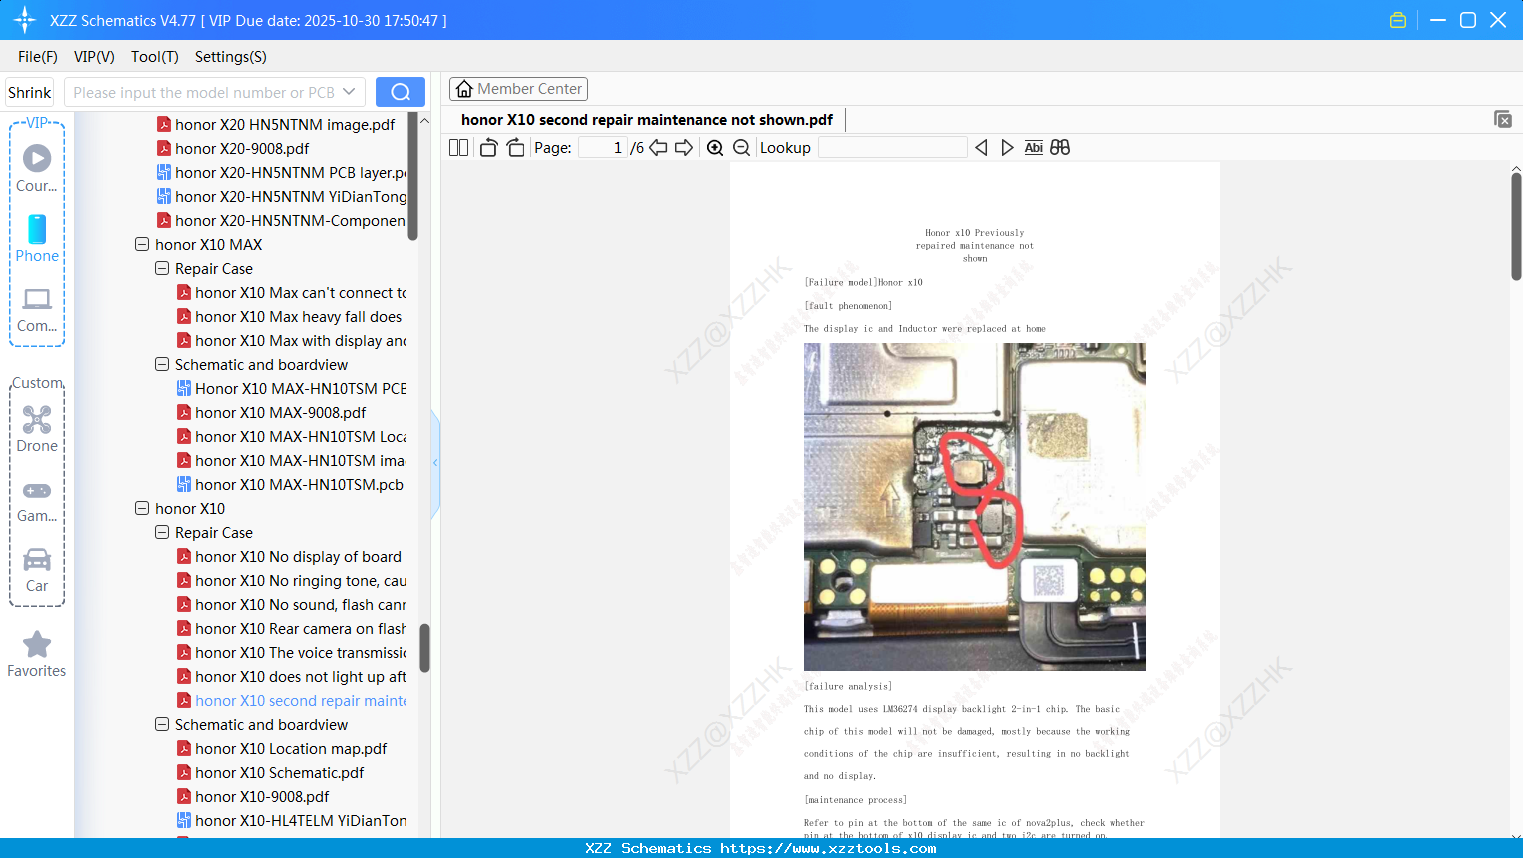Viewport: 1523px width, 858px height.
Task: Open honor X10 Location map.pdf
Action: pos(282,748)
